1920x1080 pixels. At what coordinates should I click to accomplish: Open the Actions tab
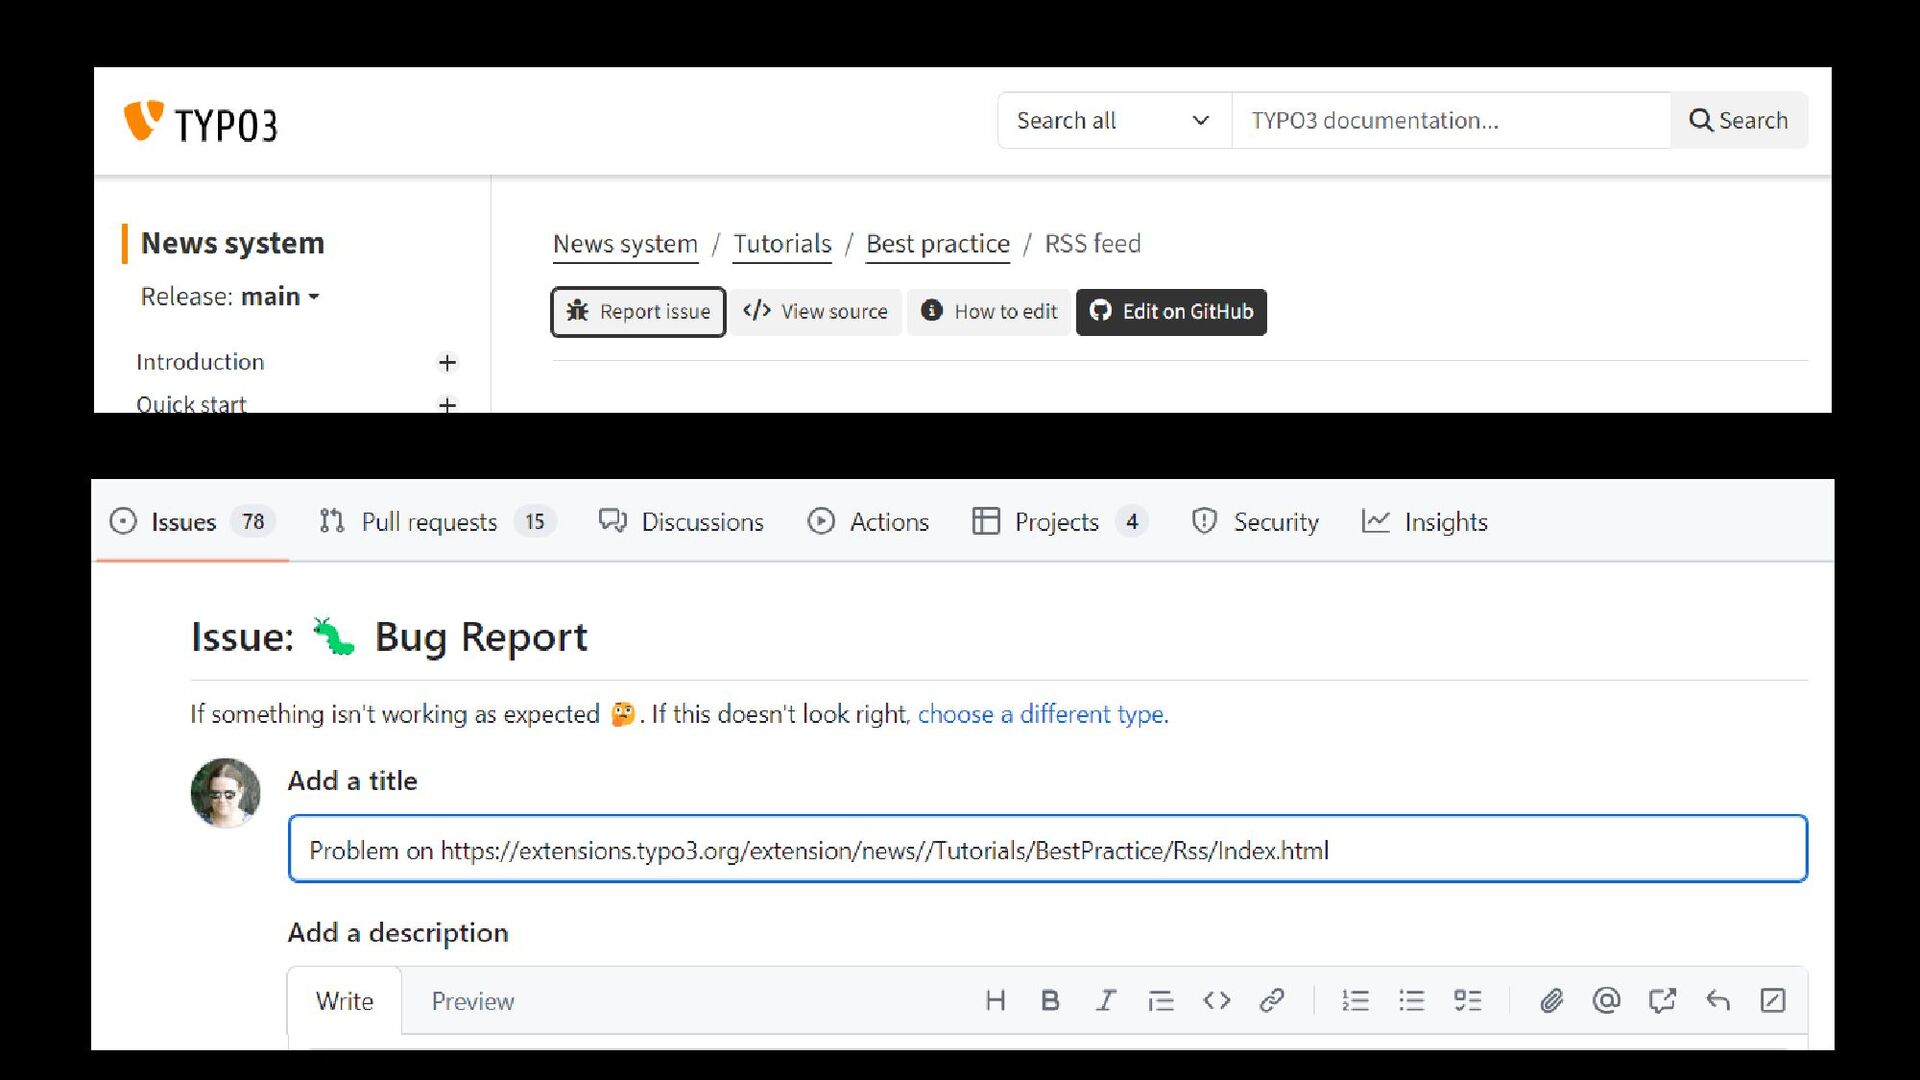tap(868, 522)
